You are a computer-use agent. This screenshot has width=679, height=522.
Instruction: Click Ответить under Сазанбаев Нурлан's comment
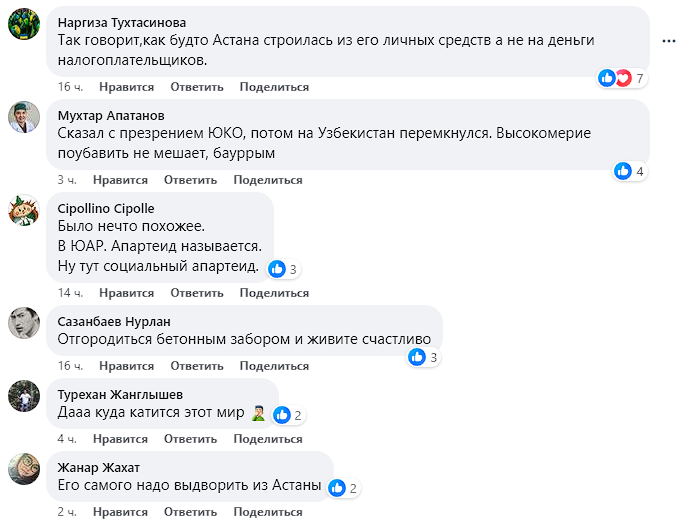click(196, 366)
